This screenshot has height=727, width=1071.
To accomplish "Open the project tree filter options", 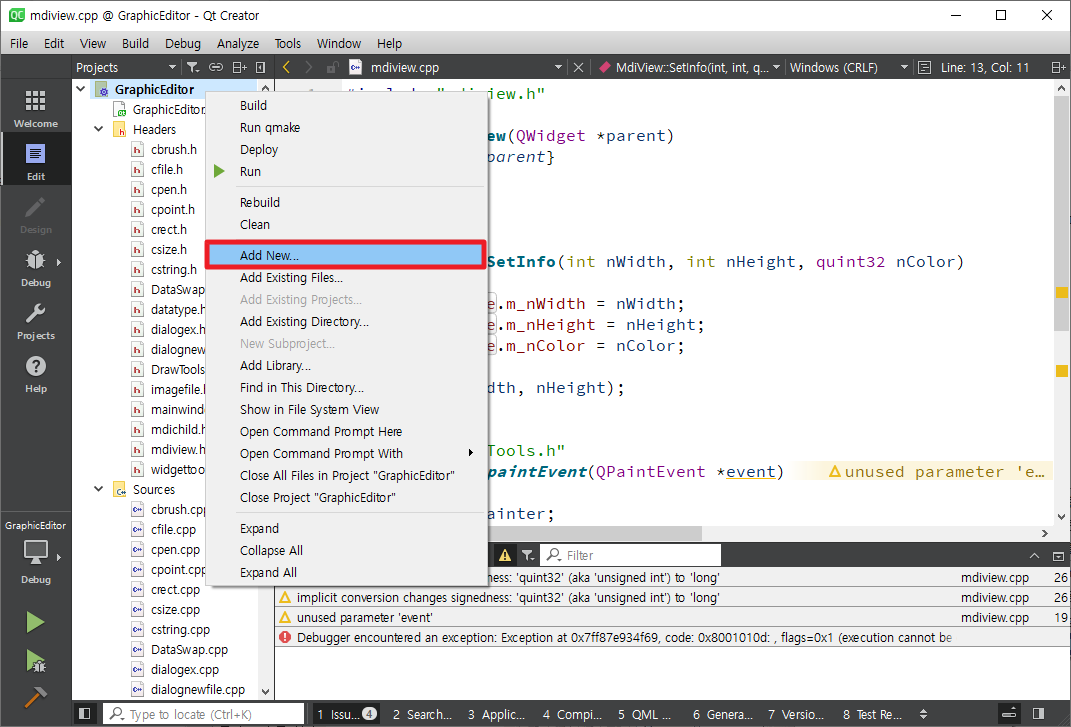I will (193, 67).
